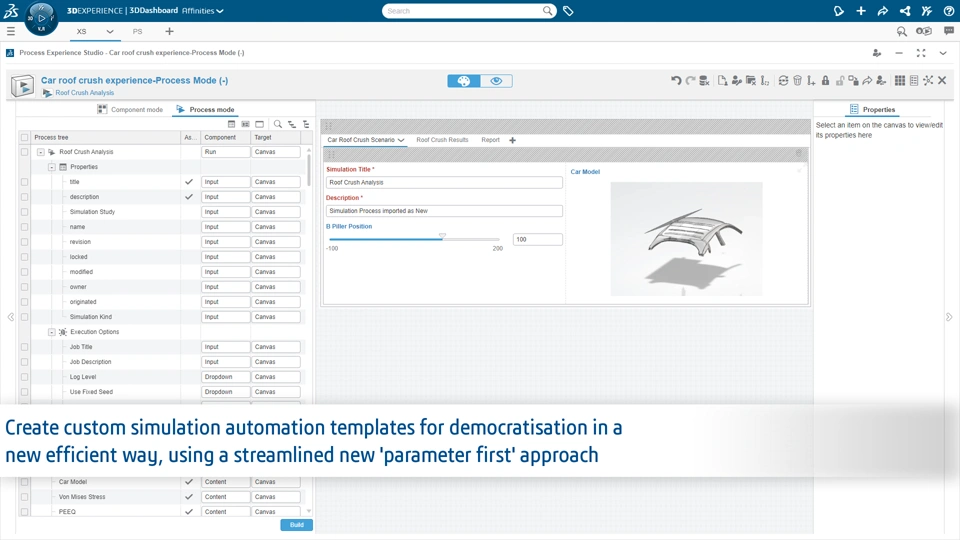Expand the left side panel arrow
Screen dimensions: 960x540
[10, 317]
